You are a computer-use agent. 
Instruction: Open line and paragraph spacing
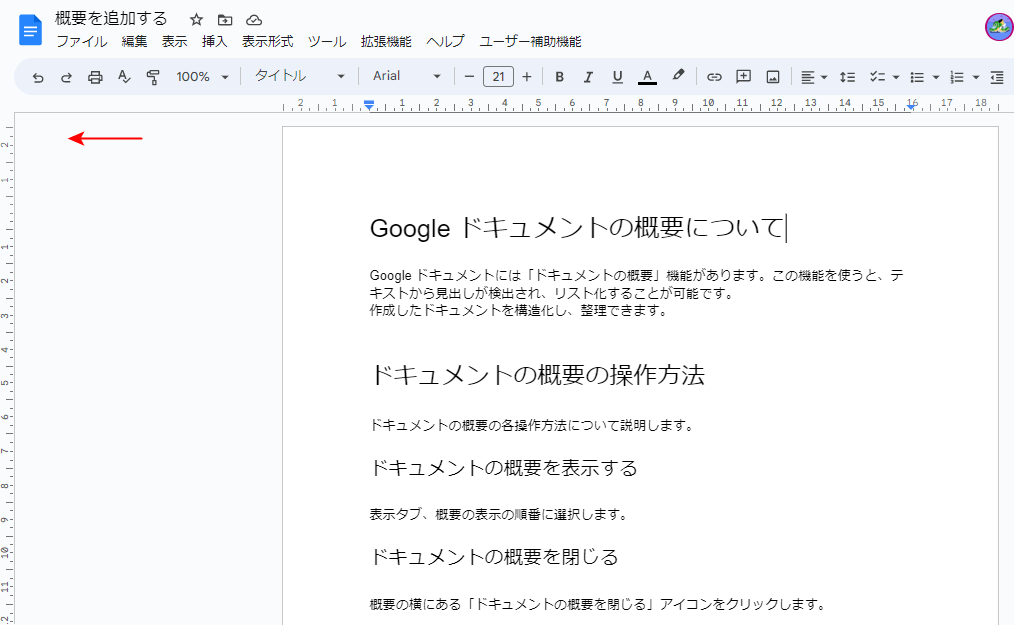847,77
